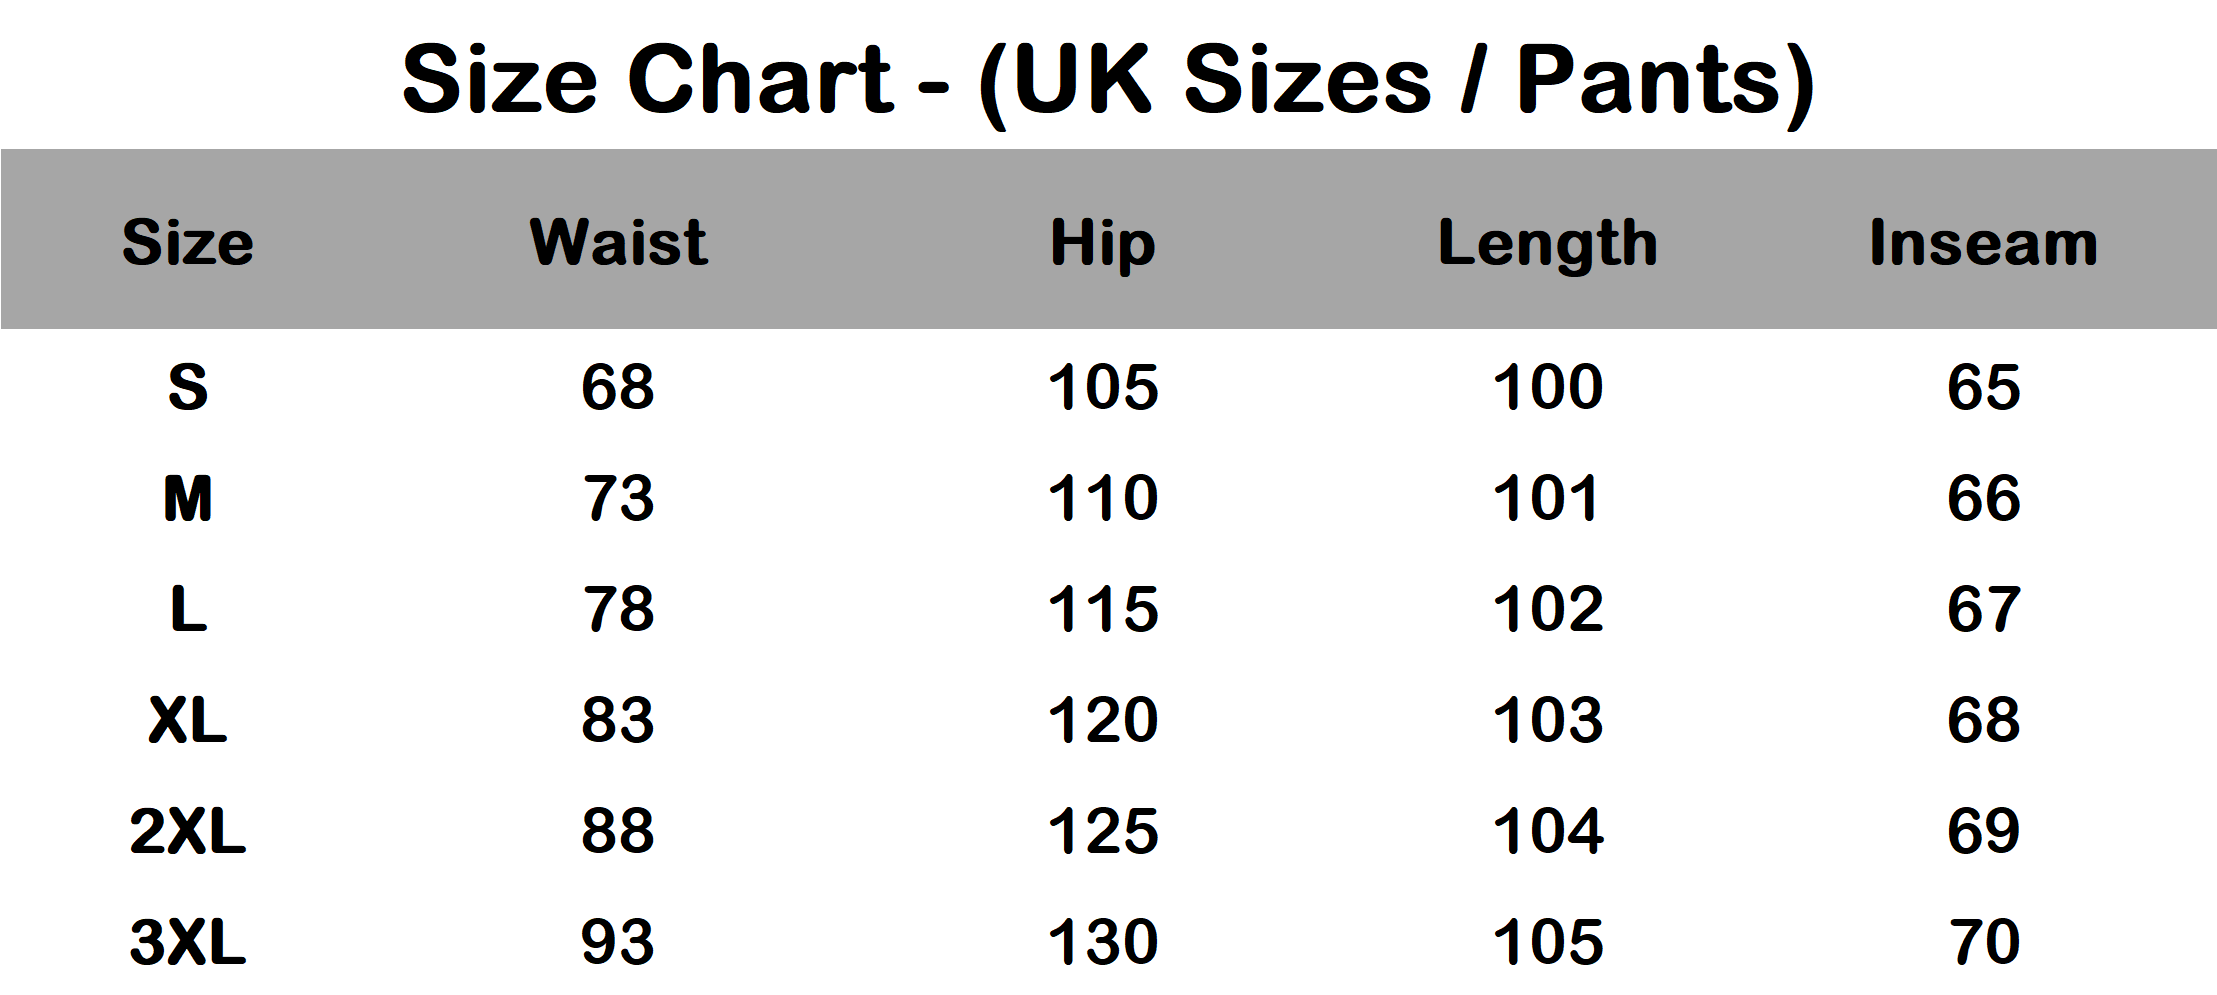This screenshot has height=995, width=2217.
Task: Select the L size row label
Action: (x=188, y=609)
